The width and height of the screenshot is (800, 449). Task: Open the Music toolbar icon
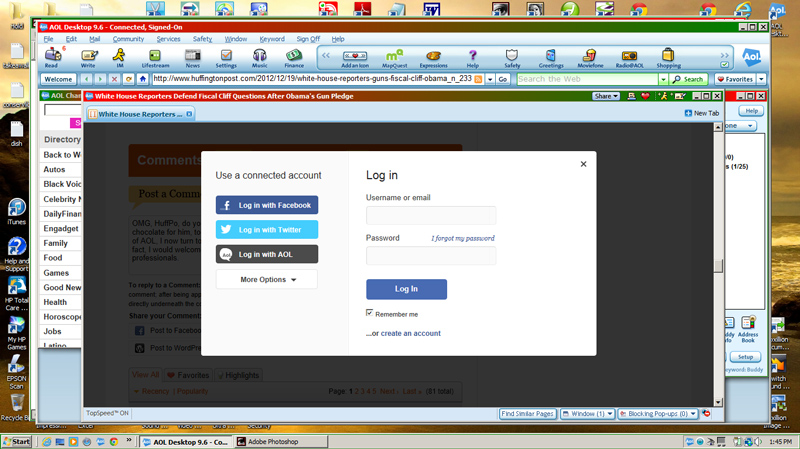click(259, 58)
